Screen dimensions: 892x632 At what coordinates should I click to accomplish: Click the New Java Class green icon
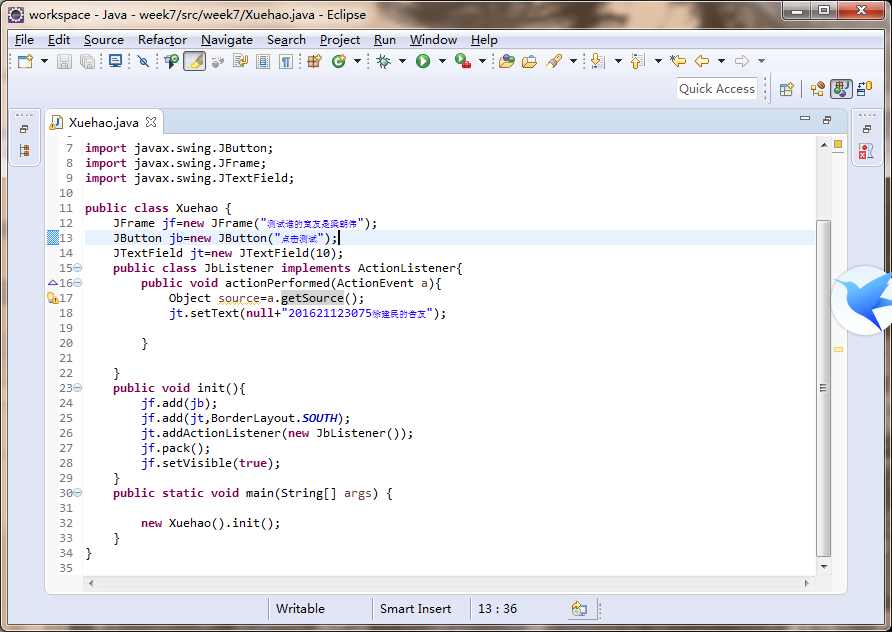tap(339, 61)
